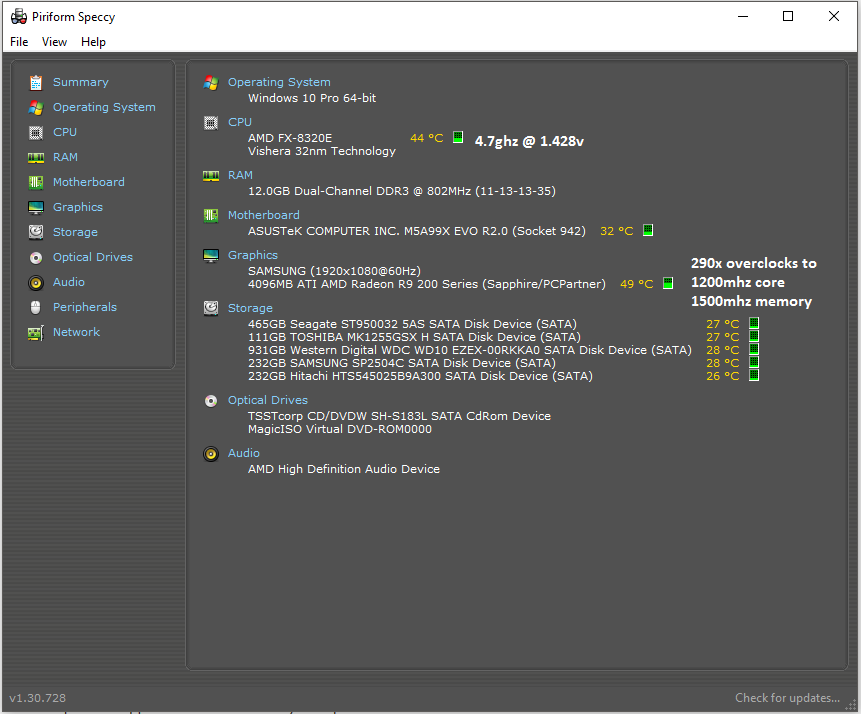Click the Peripherals mouse icon in sidebar
The width and height of the screenshot is (861, 714).
[x=36, y=308]
